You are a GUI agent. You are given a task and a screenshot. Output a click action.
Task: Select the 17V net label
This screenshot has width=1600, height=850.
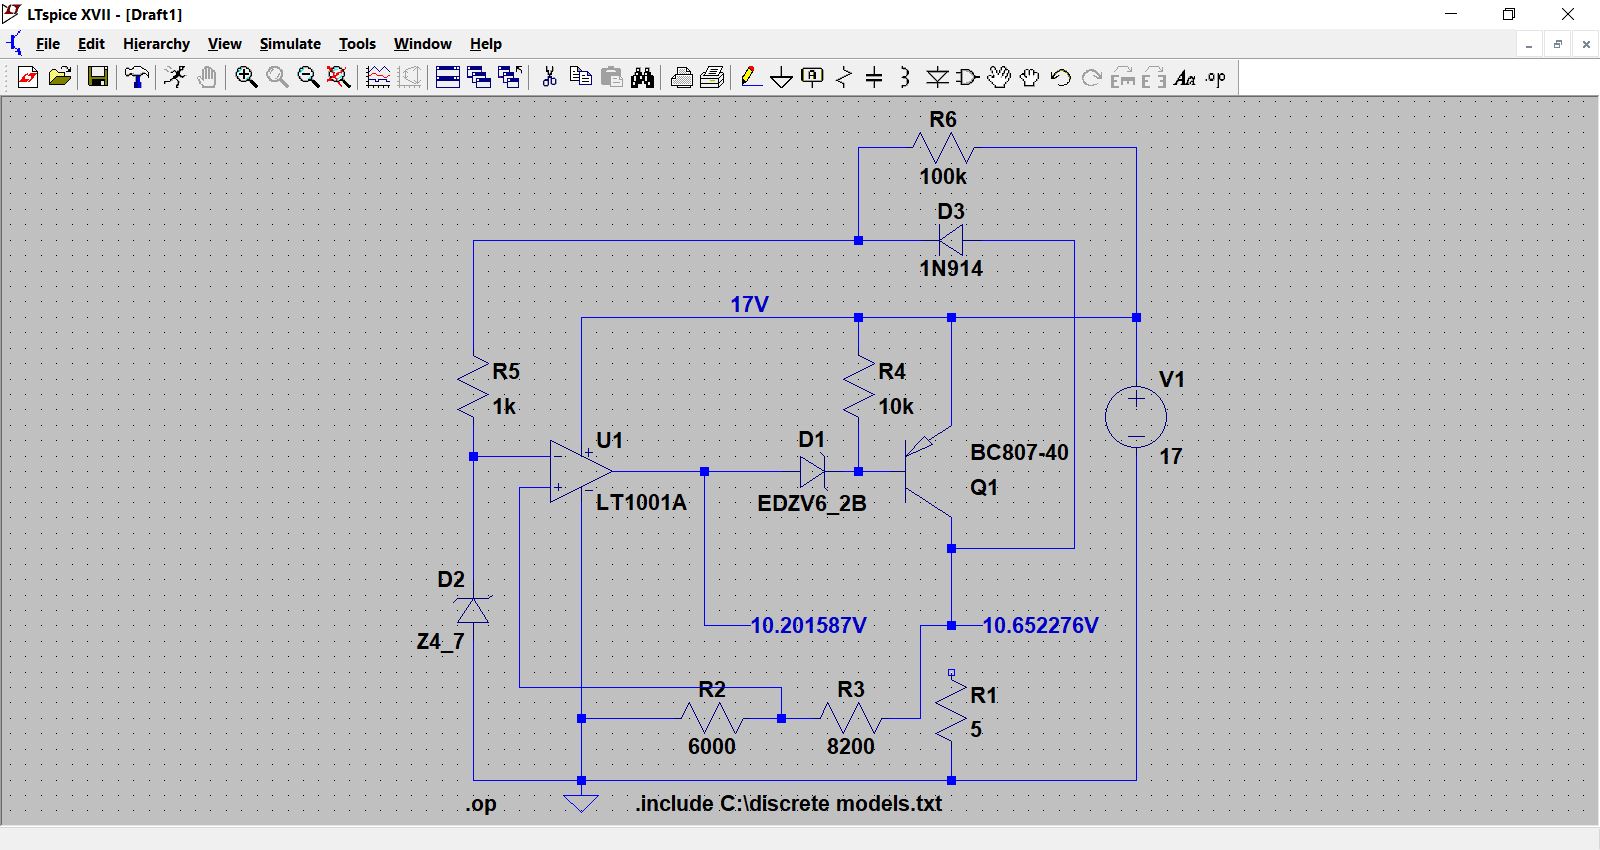point(750,304)
